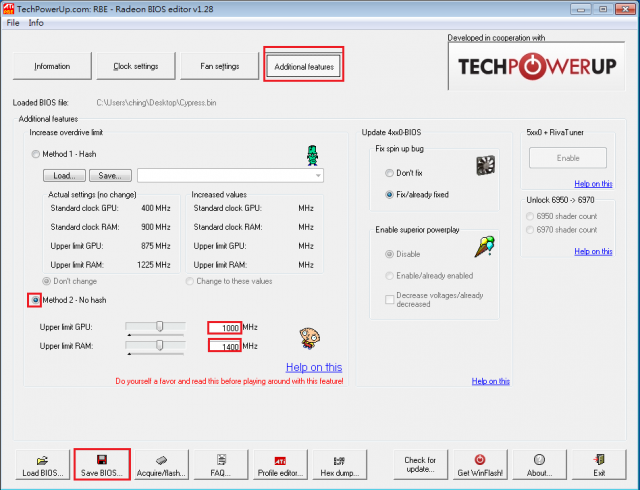This screenshot has height=490, width=640.
Task: Click the Exit door button
Action: [x=599, y=465]
